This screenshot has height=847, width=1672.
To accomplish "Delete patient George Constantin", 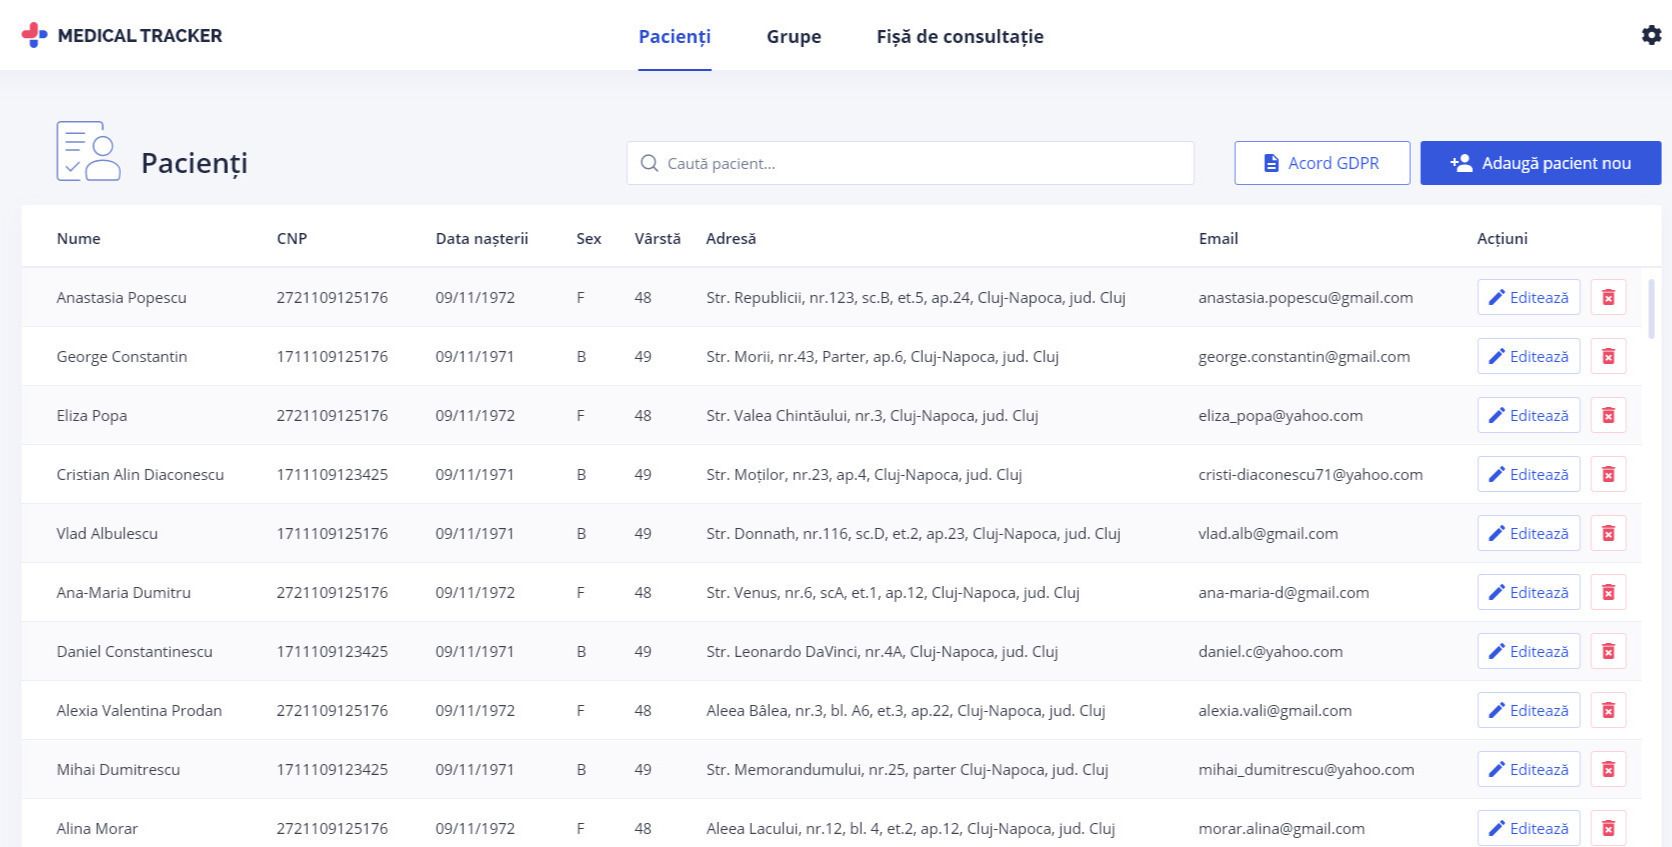I will [1608, 356].
